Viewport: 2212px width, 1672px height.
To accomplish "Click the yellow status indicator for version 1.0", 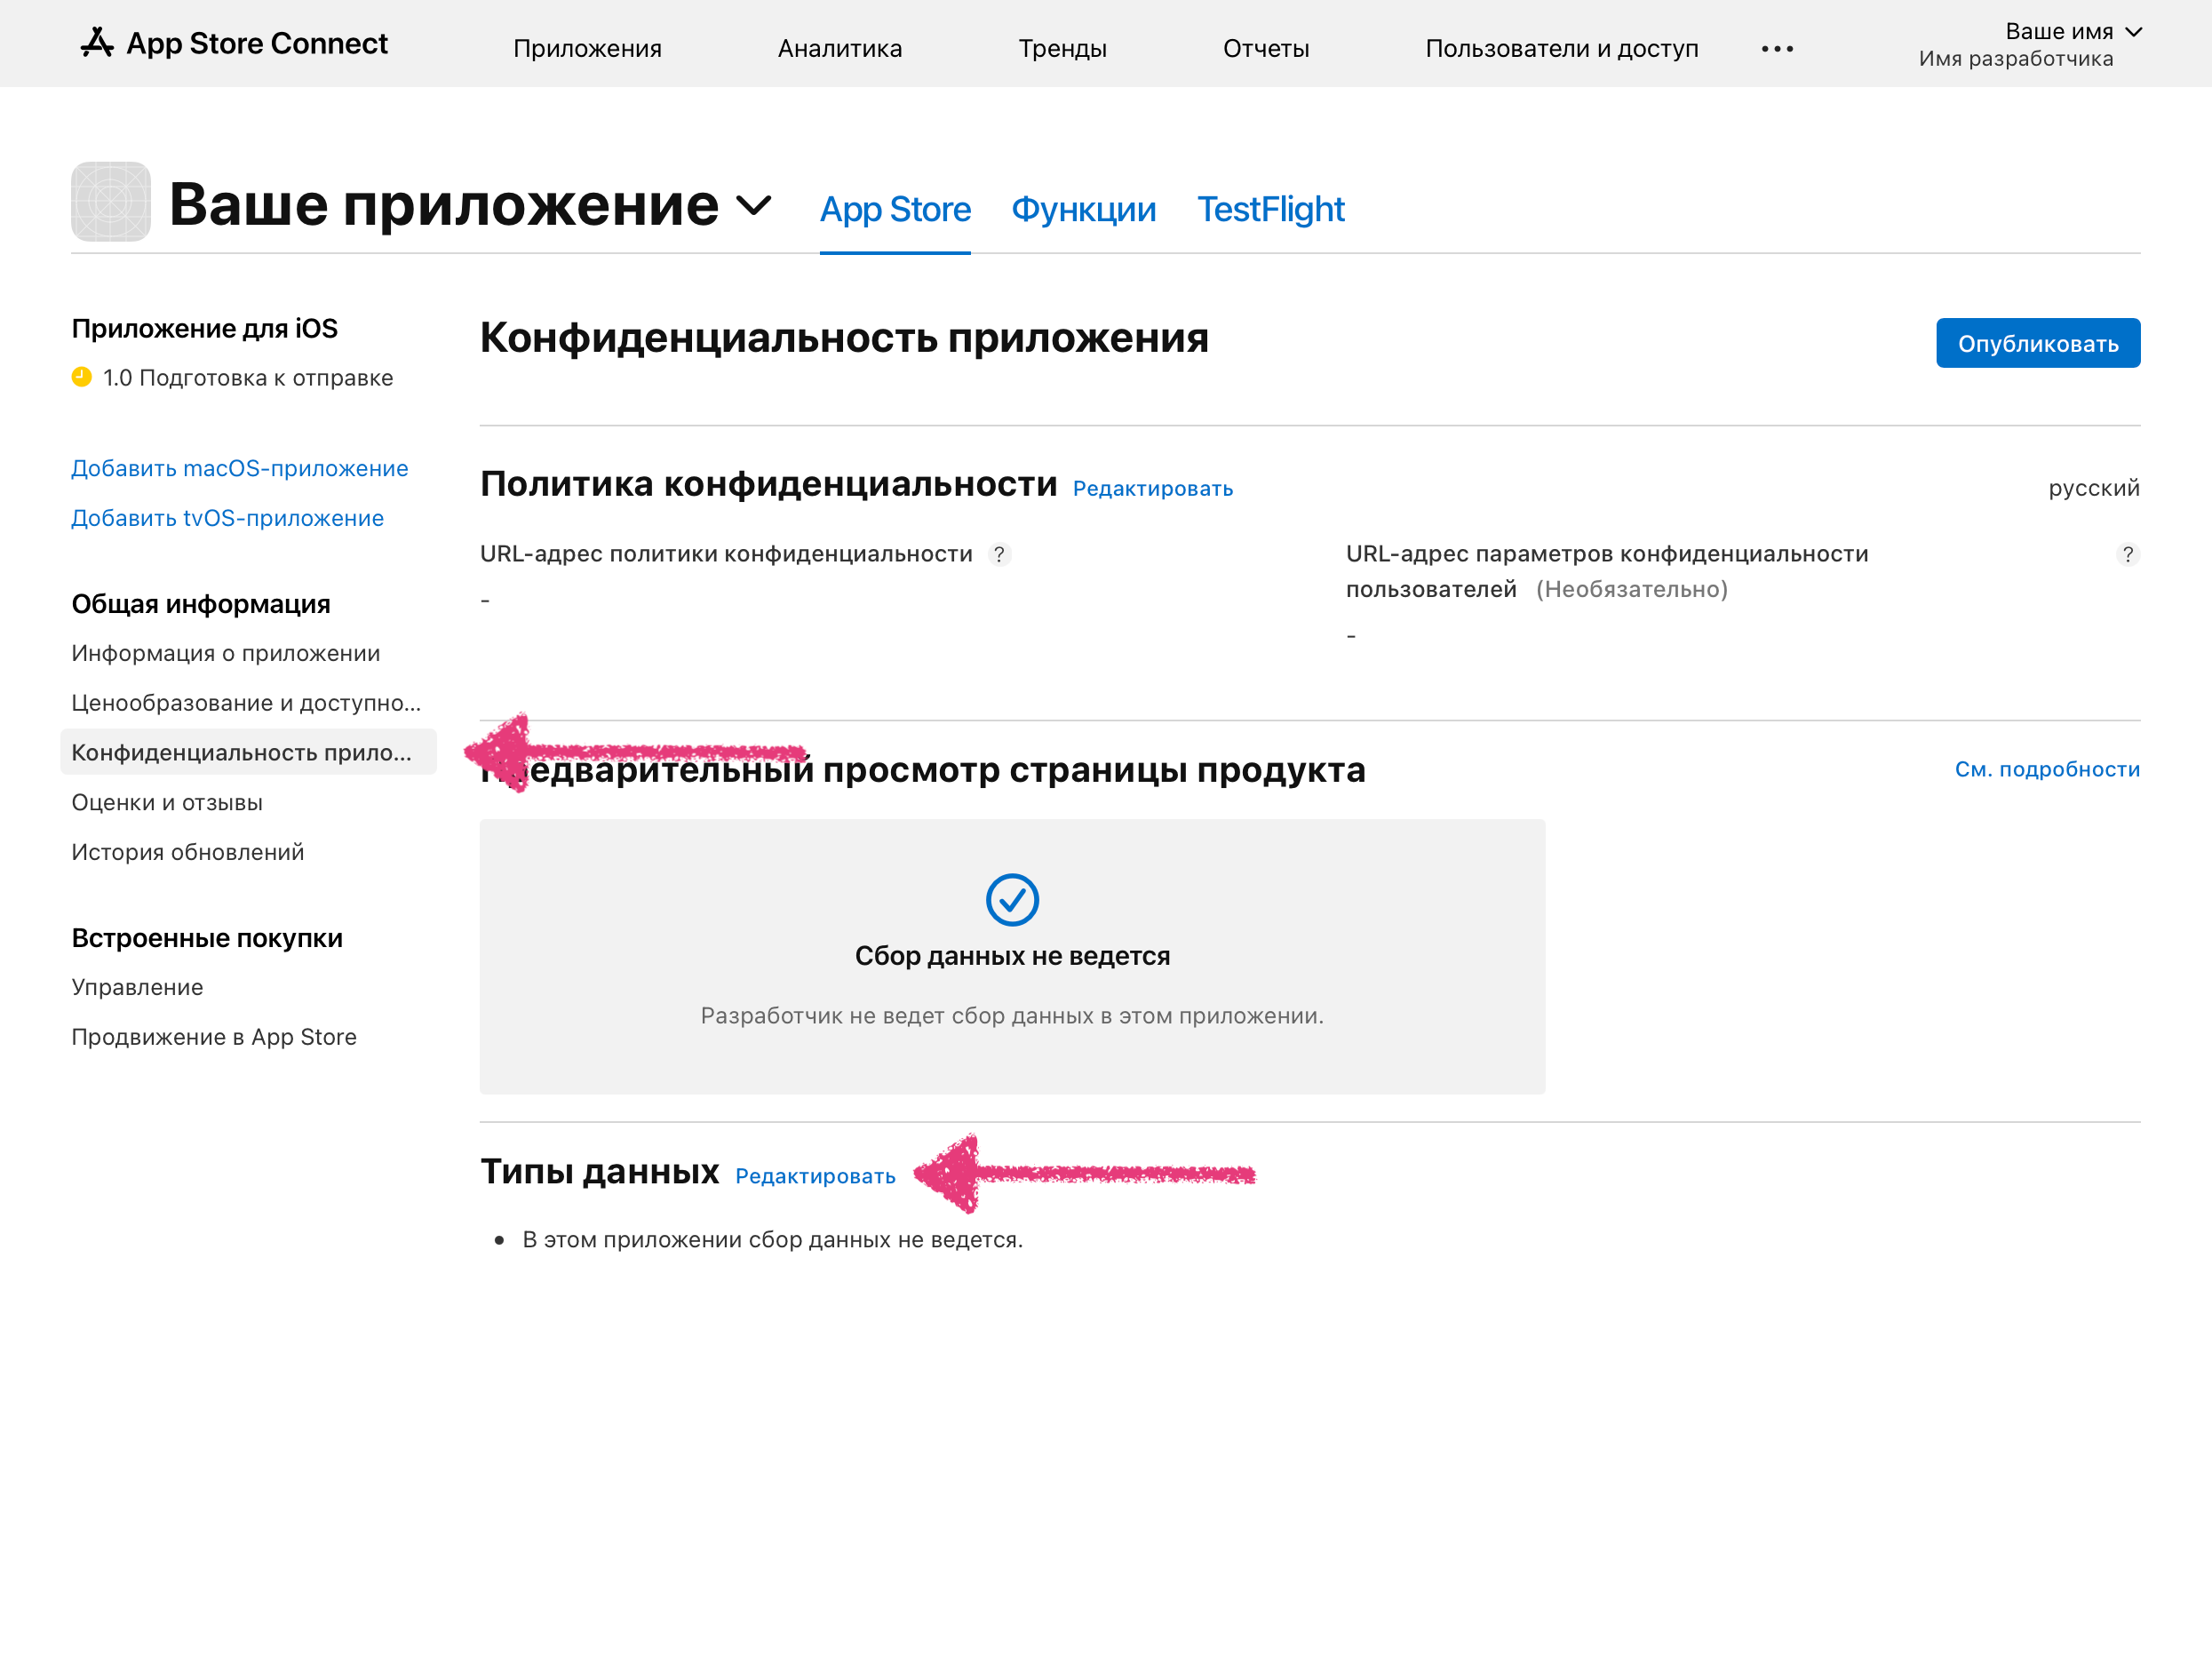I will [x=82, y=377].
